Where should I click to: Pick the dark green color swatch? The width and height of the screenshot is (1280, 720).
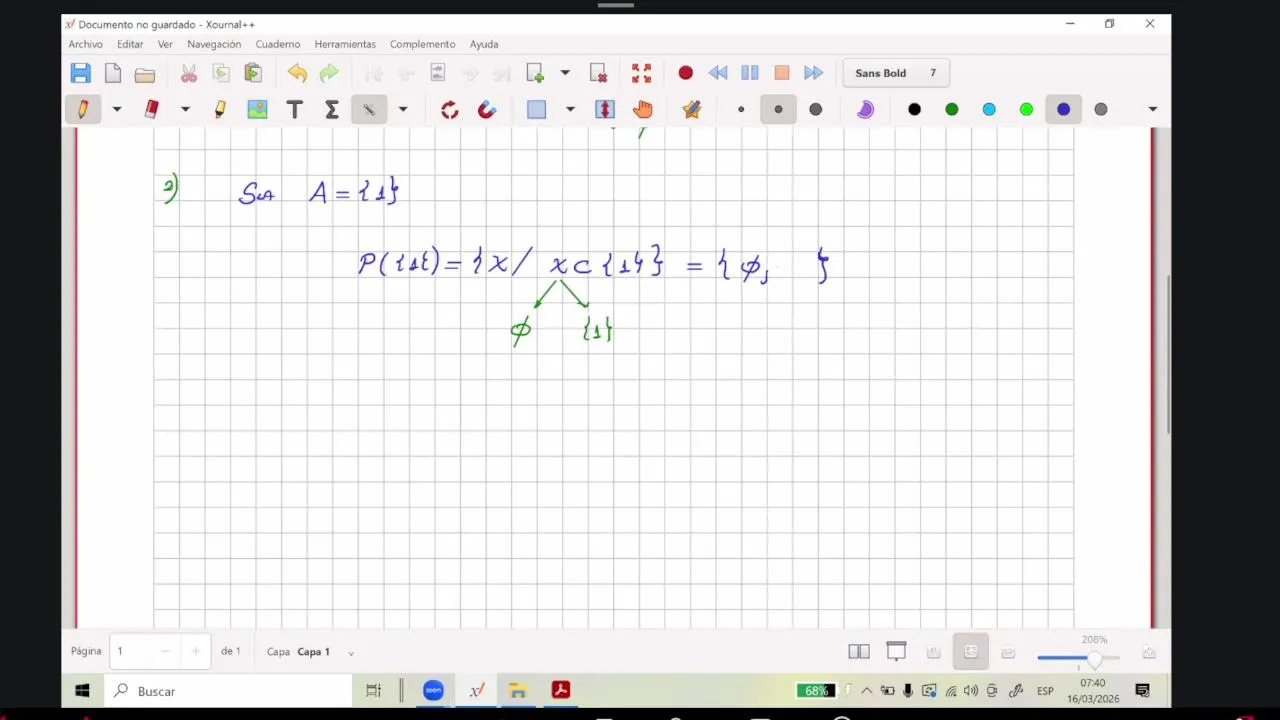tap(952, 109)
